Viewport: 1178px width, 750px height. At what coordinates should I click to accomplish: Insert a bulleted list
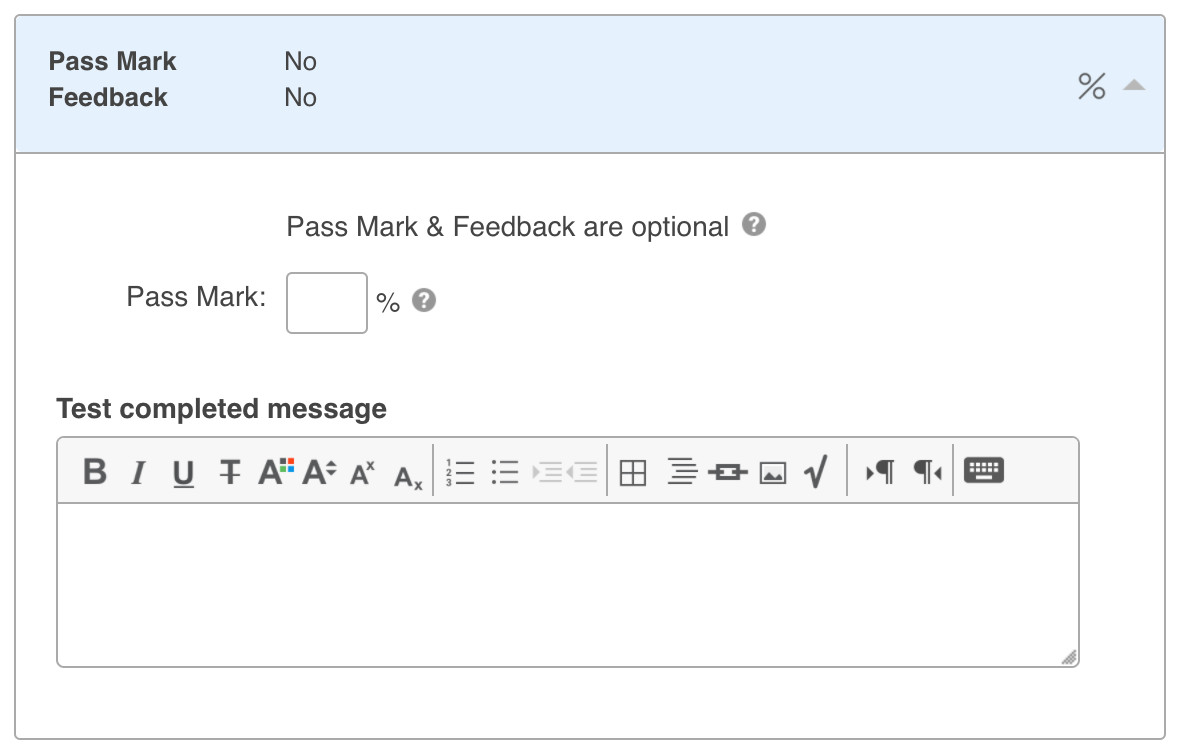[505, 472]
